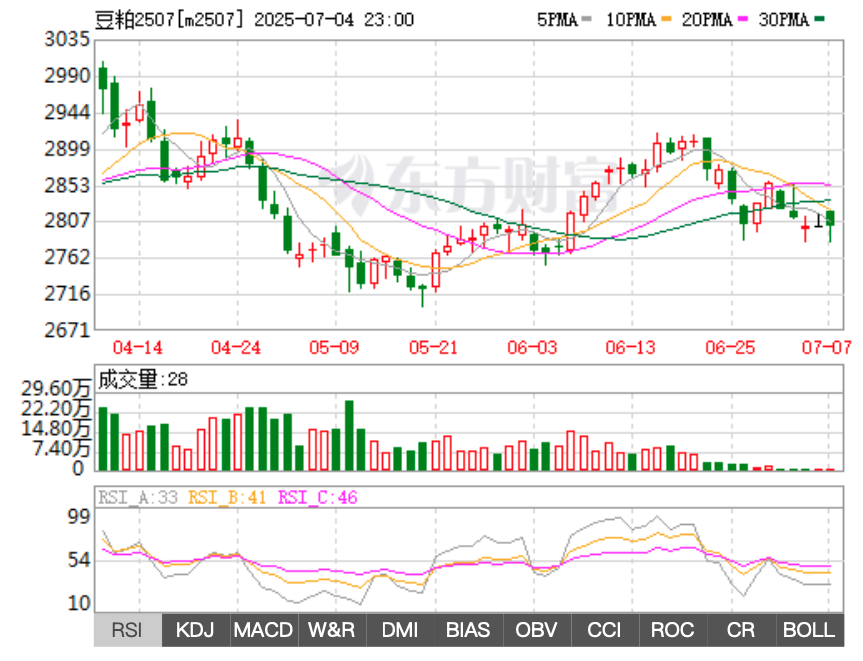
Task: Click the RSI_B:41 value label
Action: click(x=227, y=498)
